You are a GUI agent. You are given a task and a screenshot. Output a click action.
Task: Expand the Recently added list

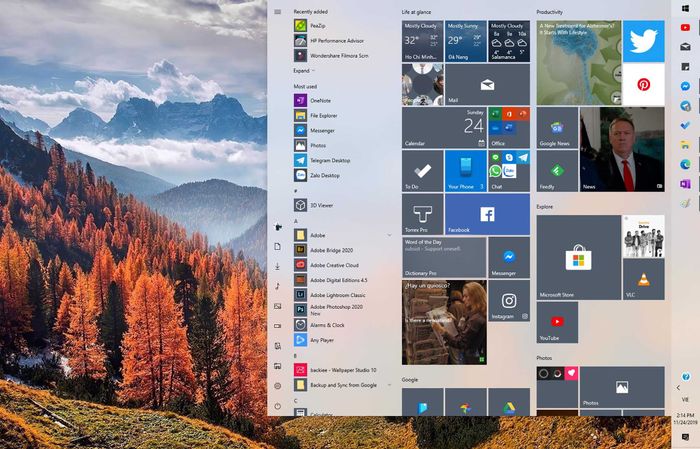tap(304, 71)
